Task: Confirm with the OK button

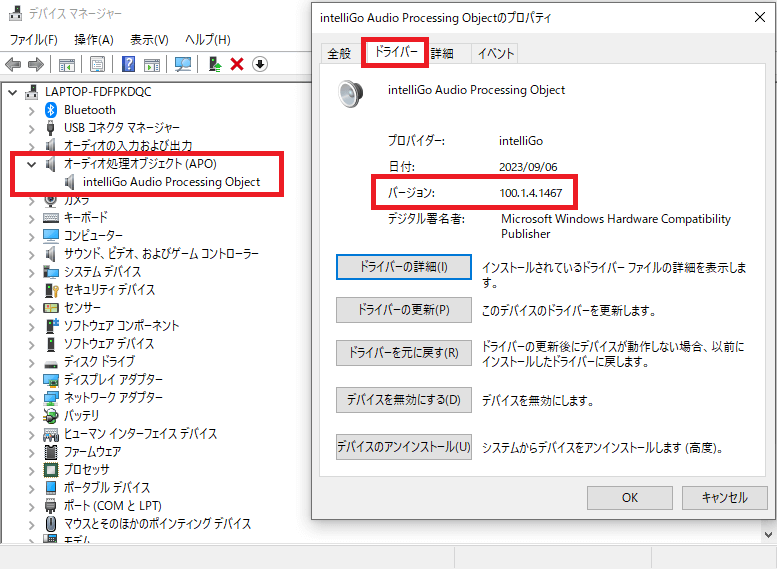Action: point(630,498)
